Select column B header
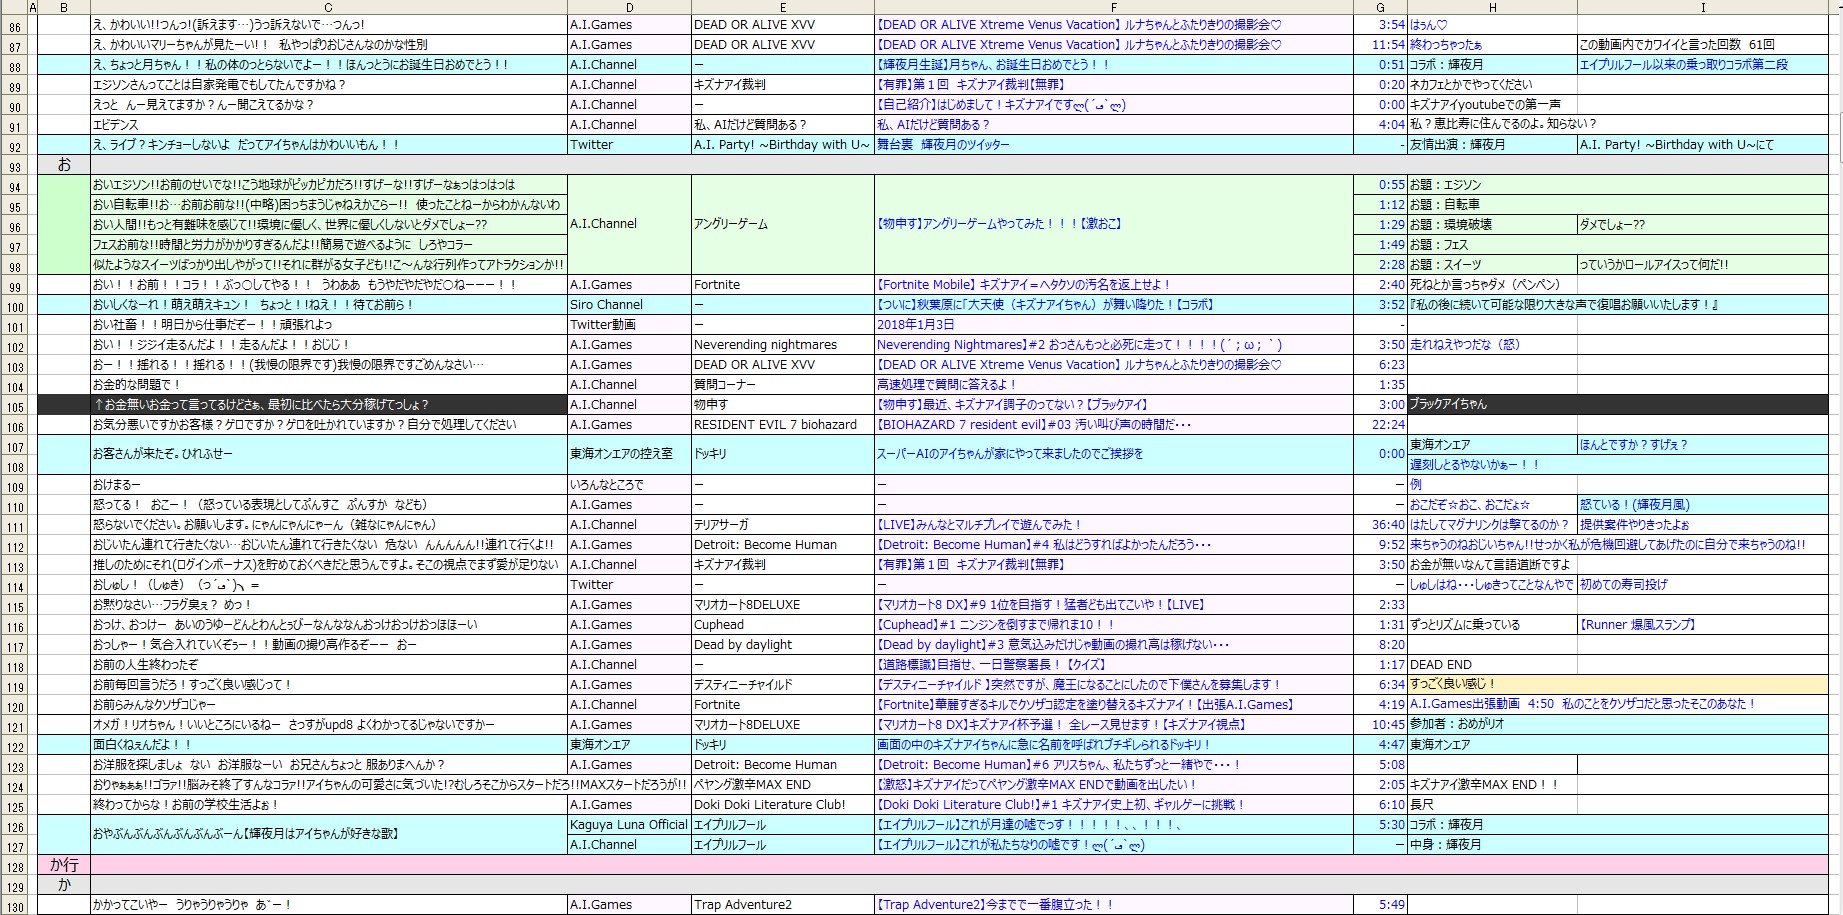Viewport: 1843px width, 915px height. pyautogui.click(x=64, y=8)
